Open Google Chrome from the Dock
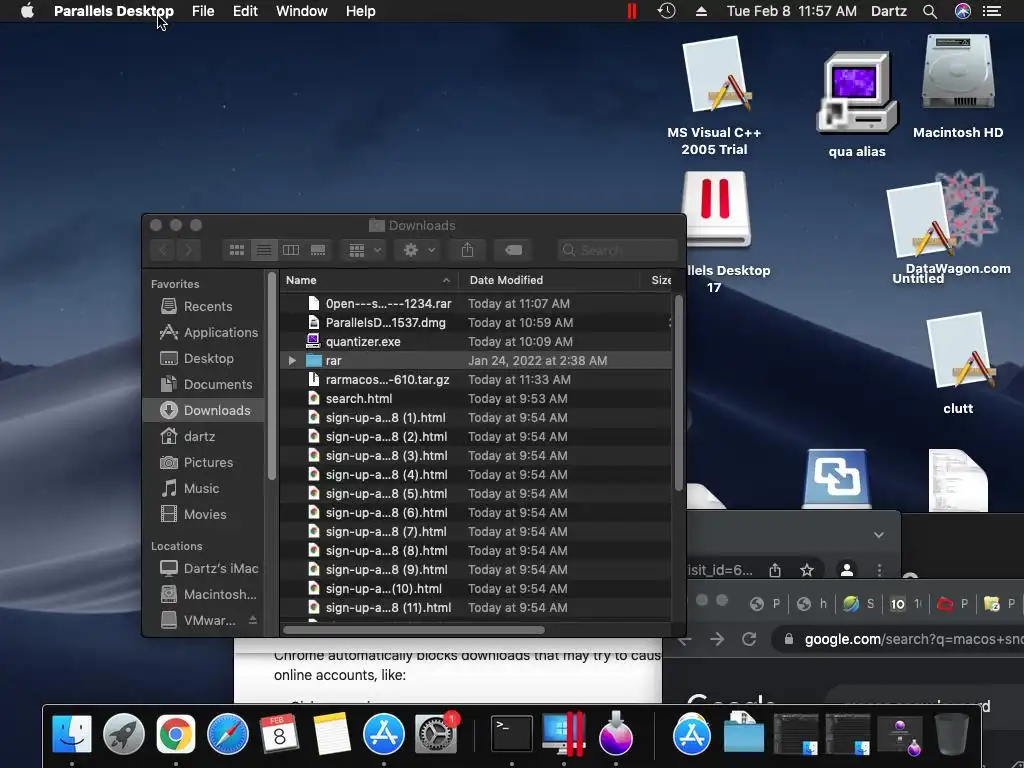Image resolution: width=1024 pixels, height=768 pixels. coord(176,734)
